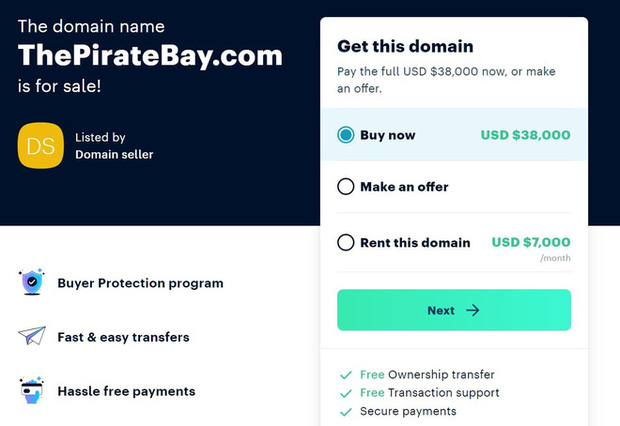Click the USD $7,000 monthly rent price
This screenshot has height=426, width=620.
pos(531,242)
